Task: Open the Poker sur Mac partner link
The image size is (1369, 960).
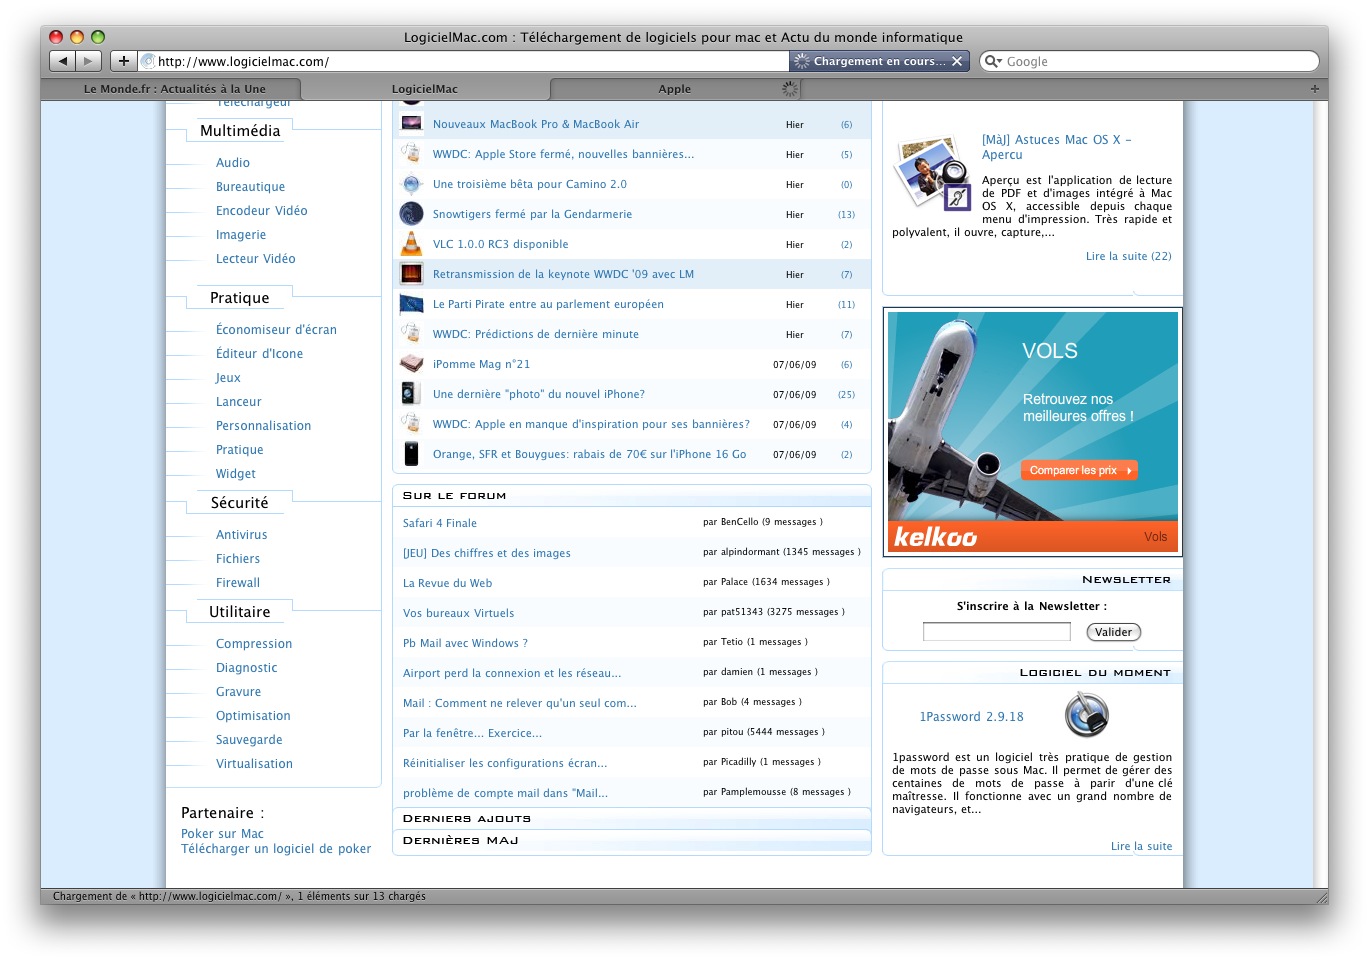Action: pos(222,834)
